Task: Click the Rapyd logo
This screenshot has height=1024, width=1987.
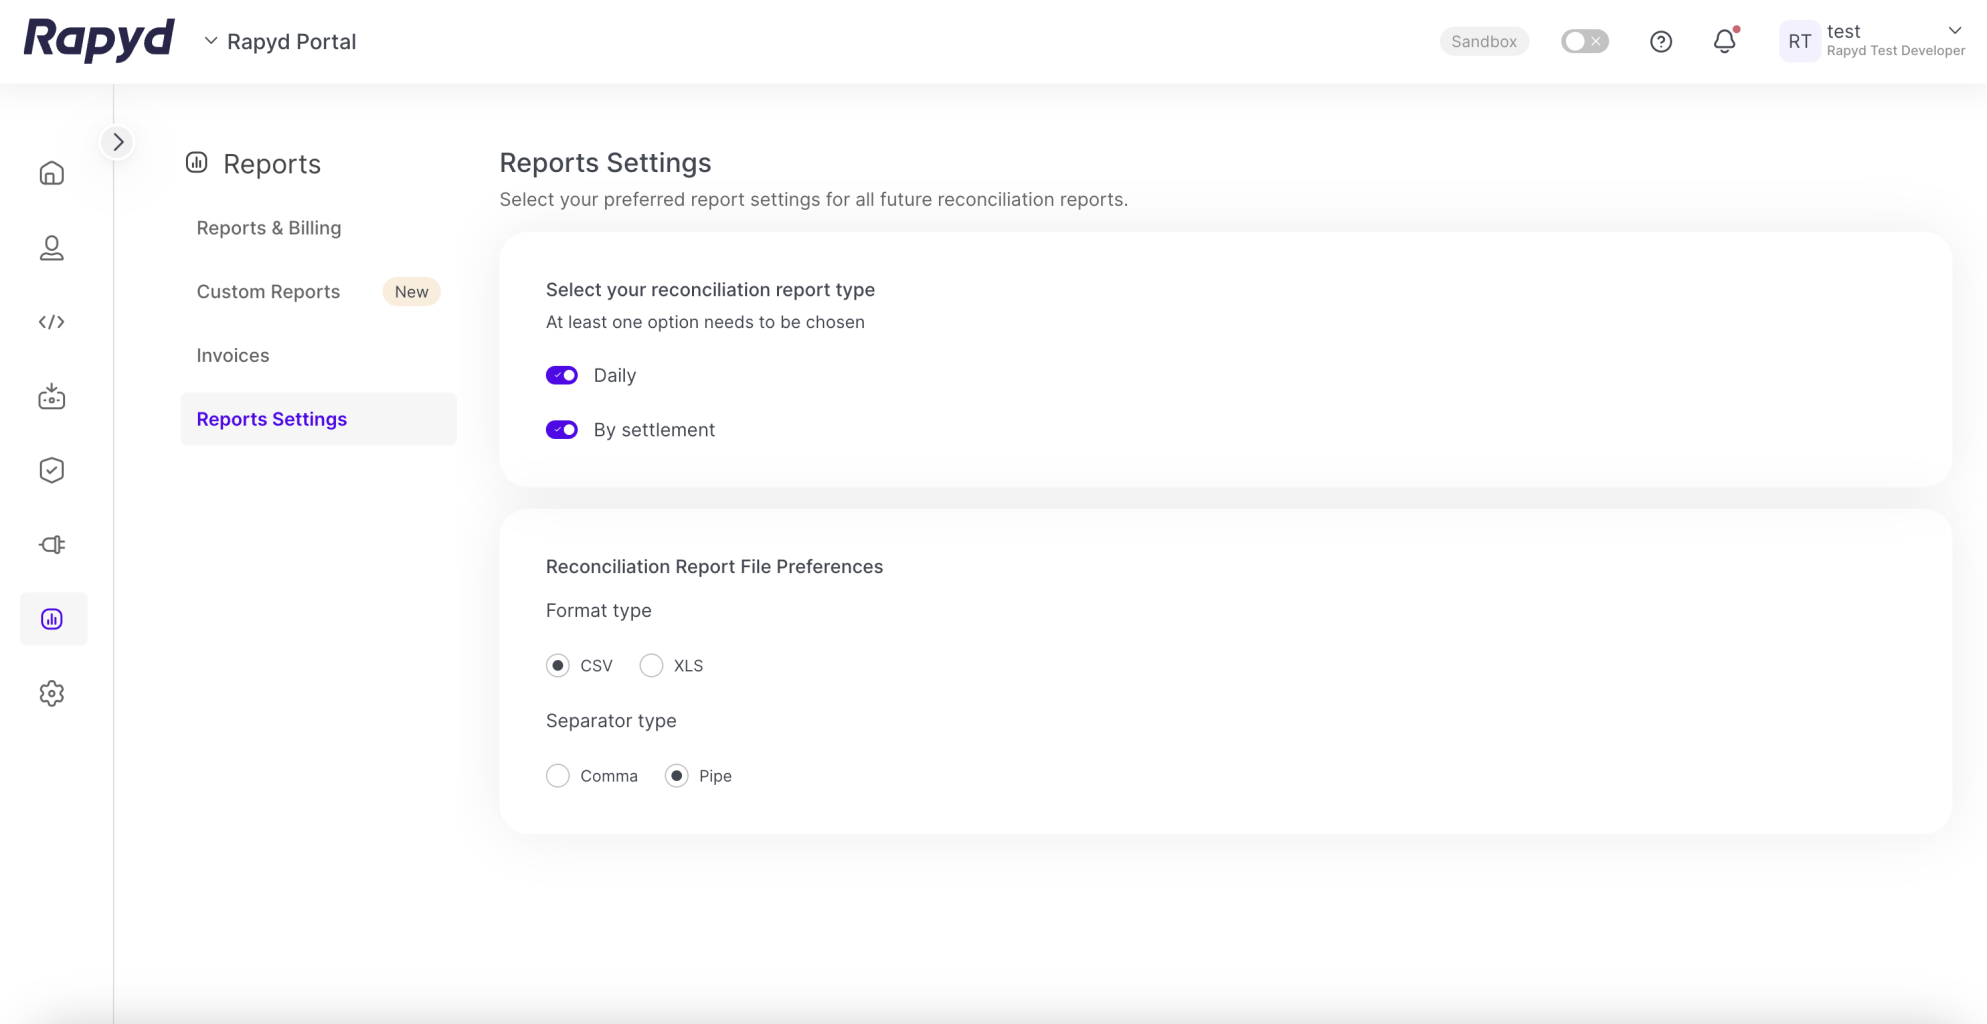Action: 99,40
